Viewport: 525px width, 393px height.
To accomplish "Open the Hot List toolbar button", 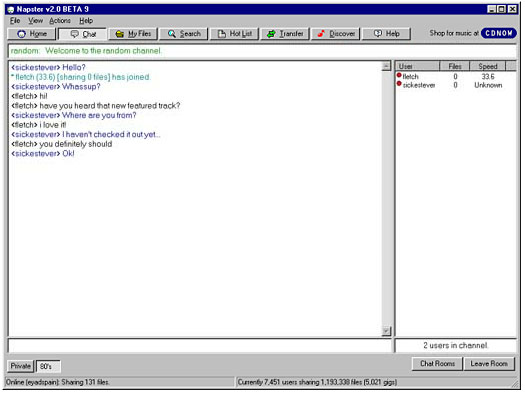I will pyautogui.click(x=234, y=34).
